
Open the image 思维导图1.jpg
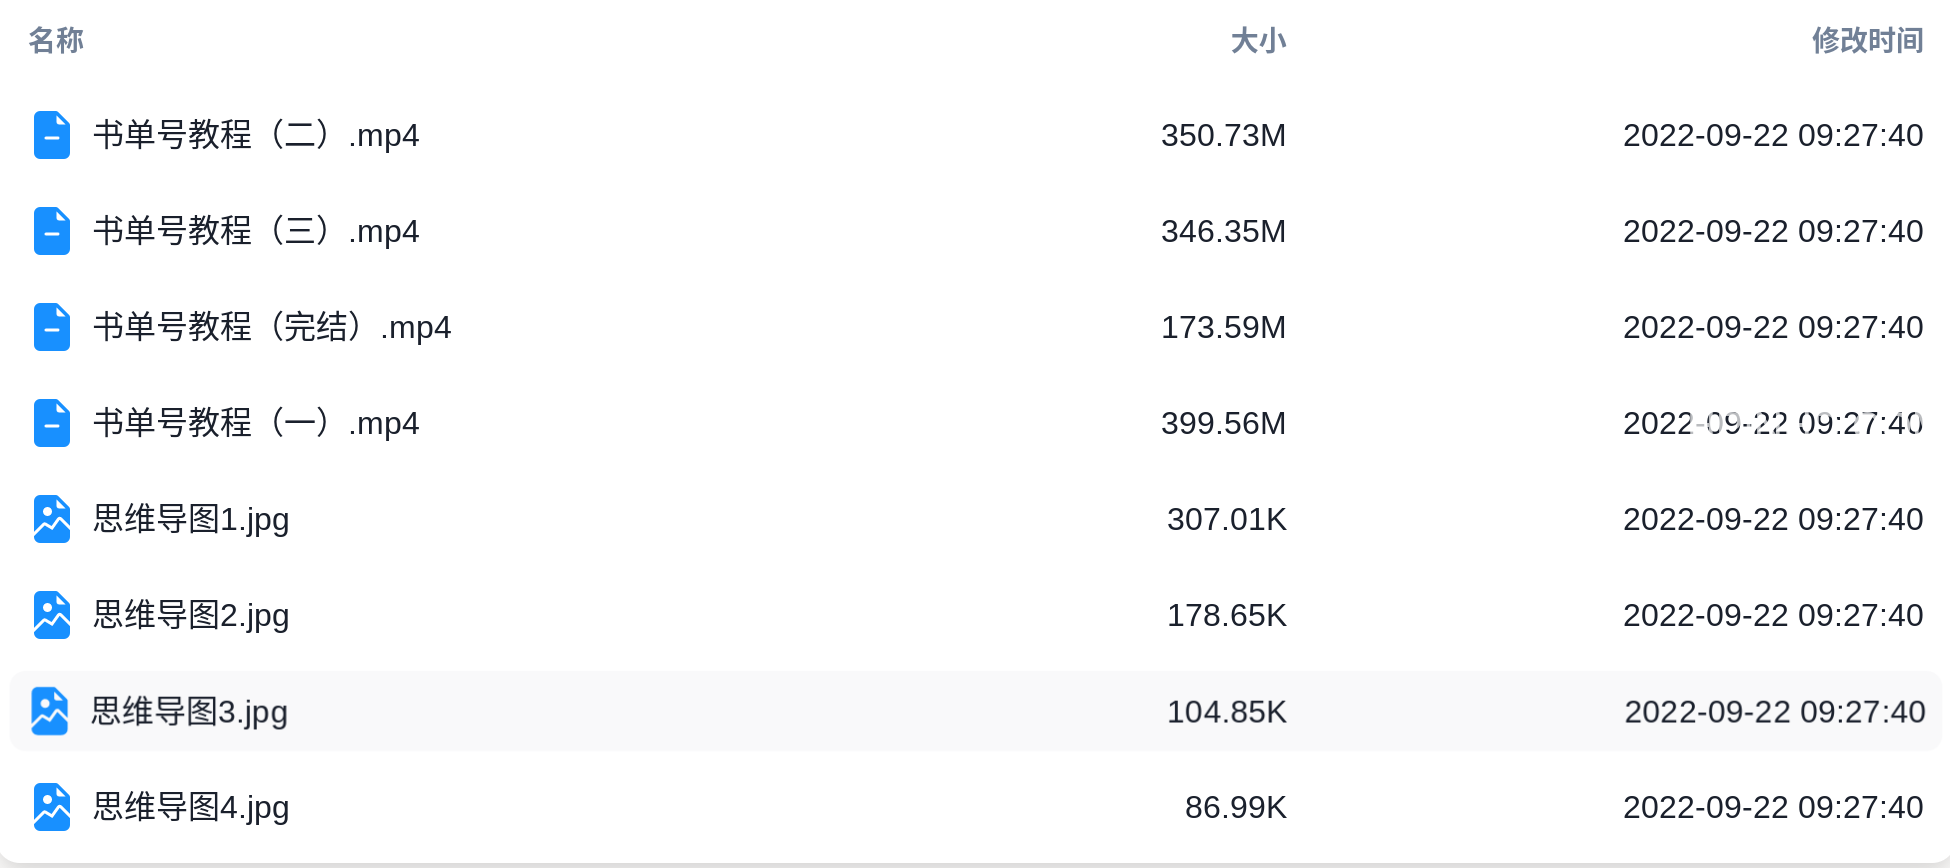pyautogui.click(x=191, y=519)
